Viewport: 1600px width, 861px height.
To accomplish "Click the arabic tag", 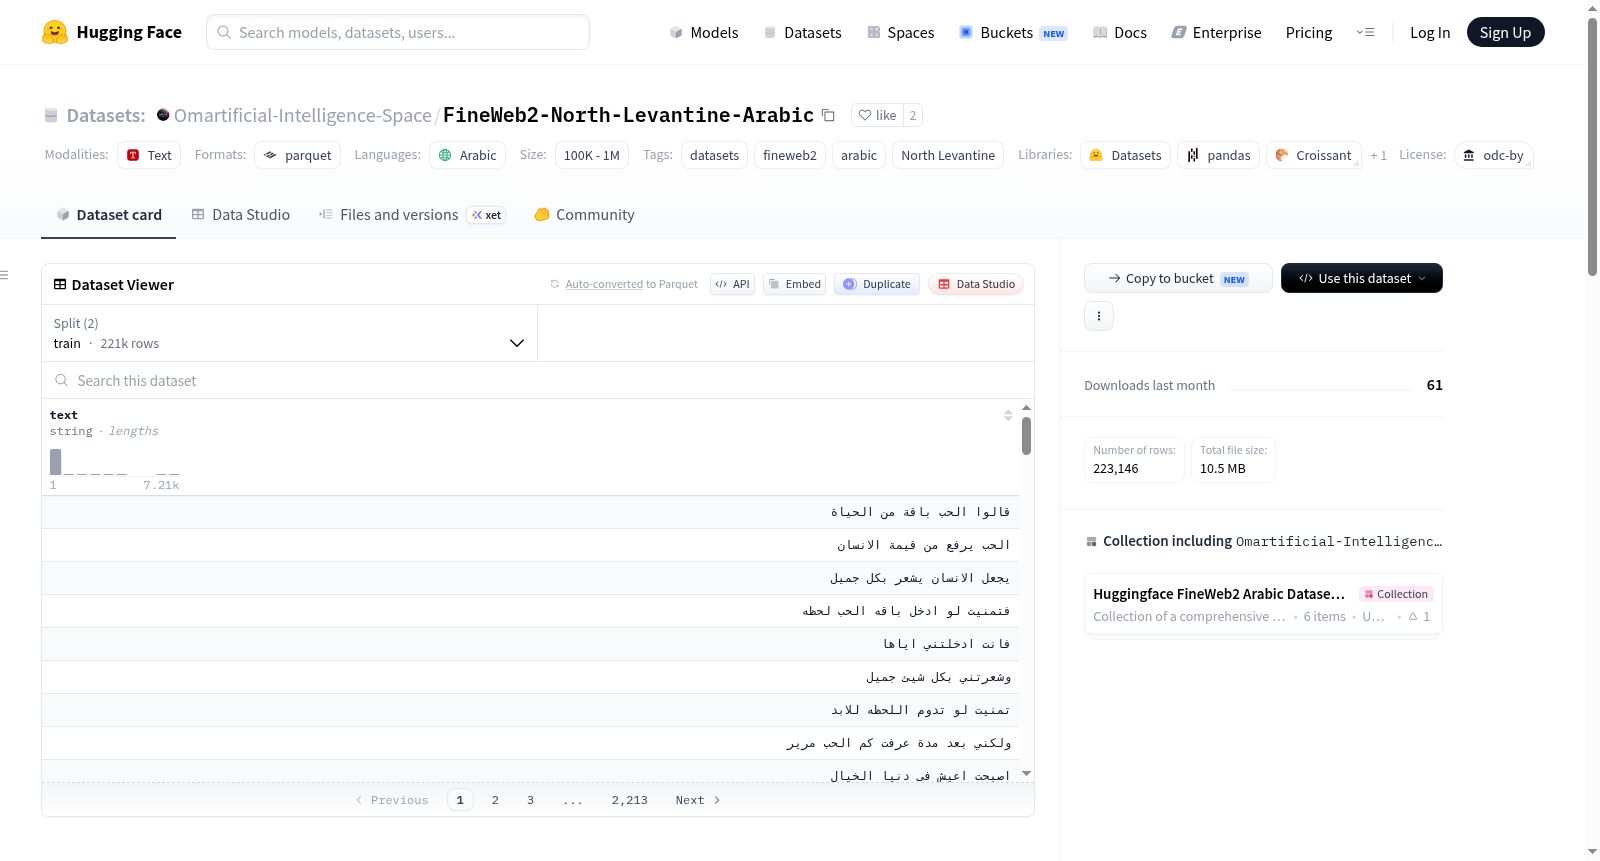I will (859, 155).
